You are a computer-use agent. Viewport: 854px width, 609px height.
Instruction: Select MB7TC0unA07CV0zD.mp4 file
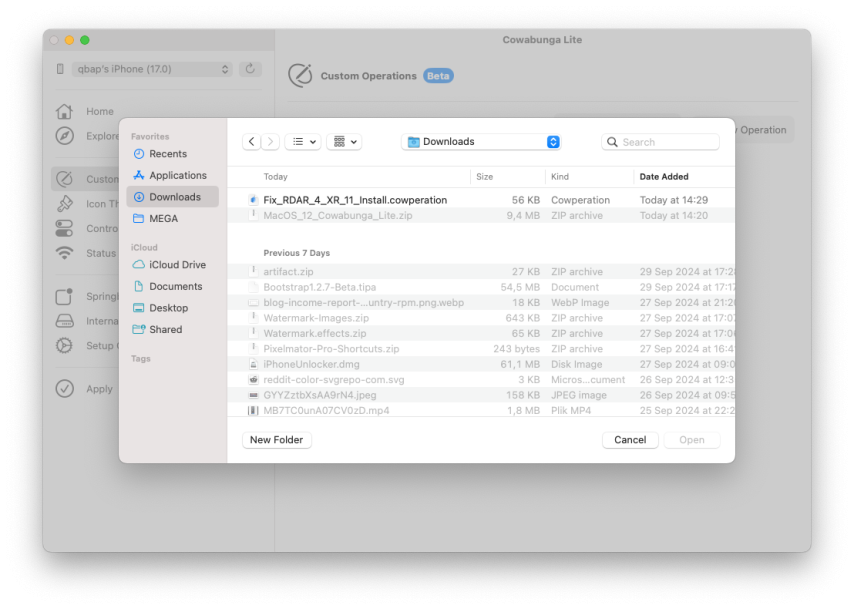pos(481,410)
